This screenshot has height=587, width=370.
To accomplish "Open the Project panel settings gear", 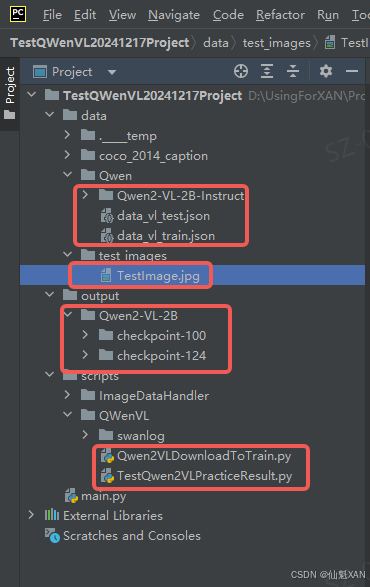I will [326, 71].
